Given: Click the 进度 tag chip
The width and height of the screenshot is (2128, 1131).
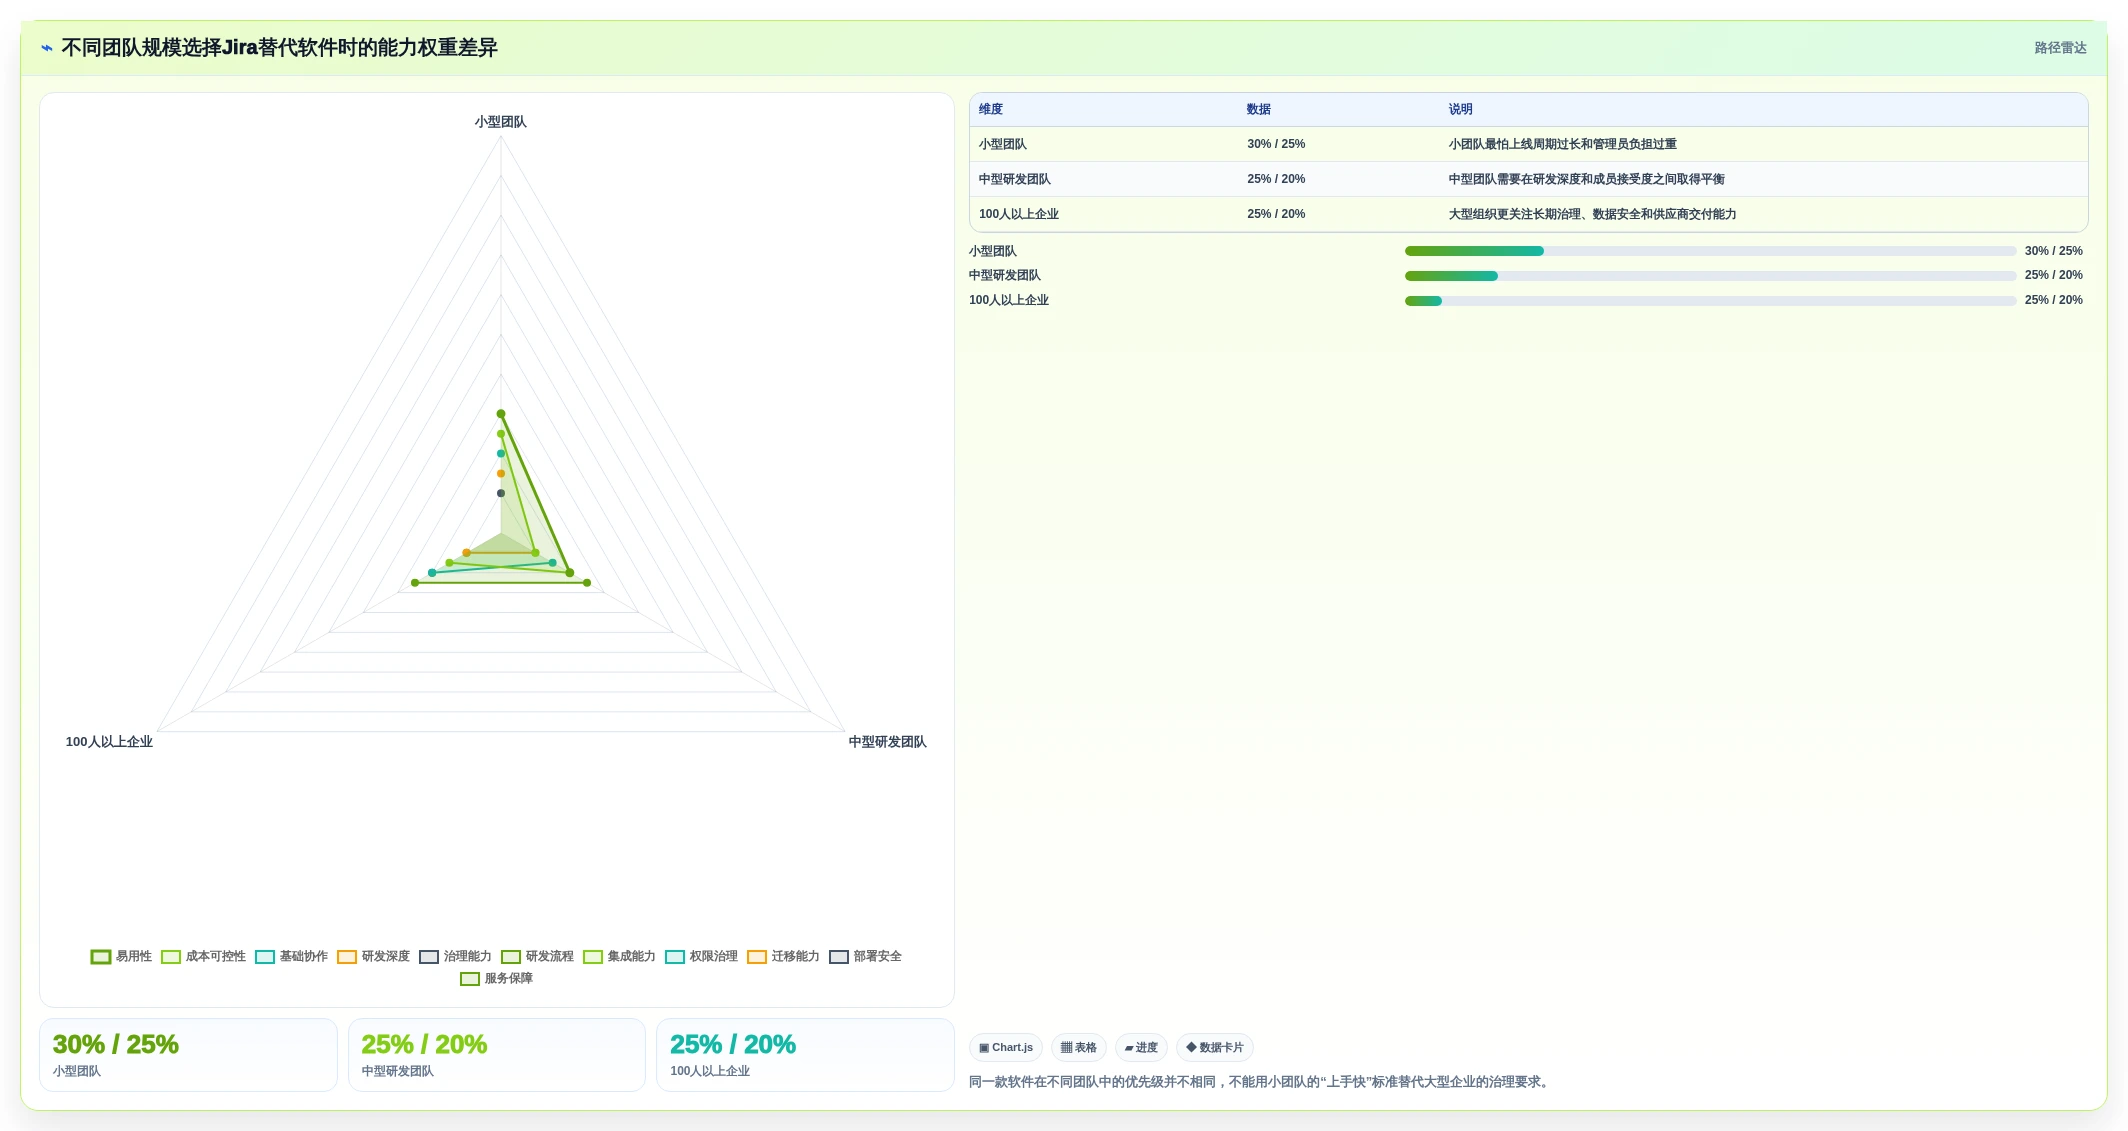Looking at the screenshot, I should pos(1141,1047).
